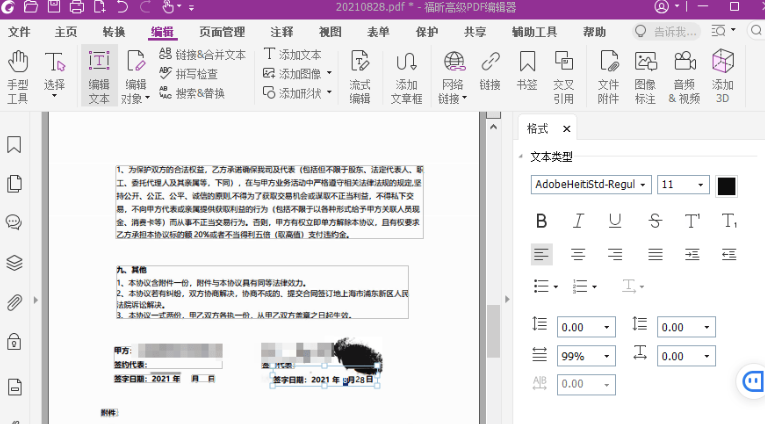Increase the text indent
Screen dimensions: 765x424
692,254
